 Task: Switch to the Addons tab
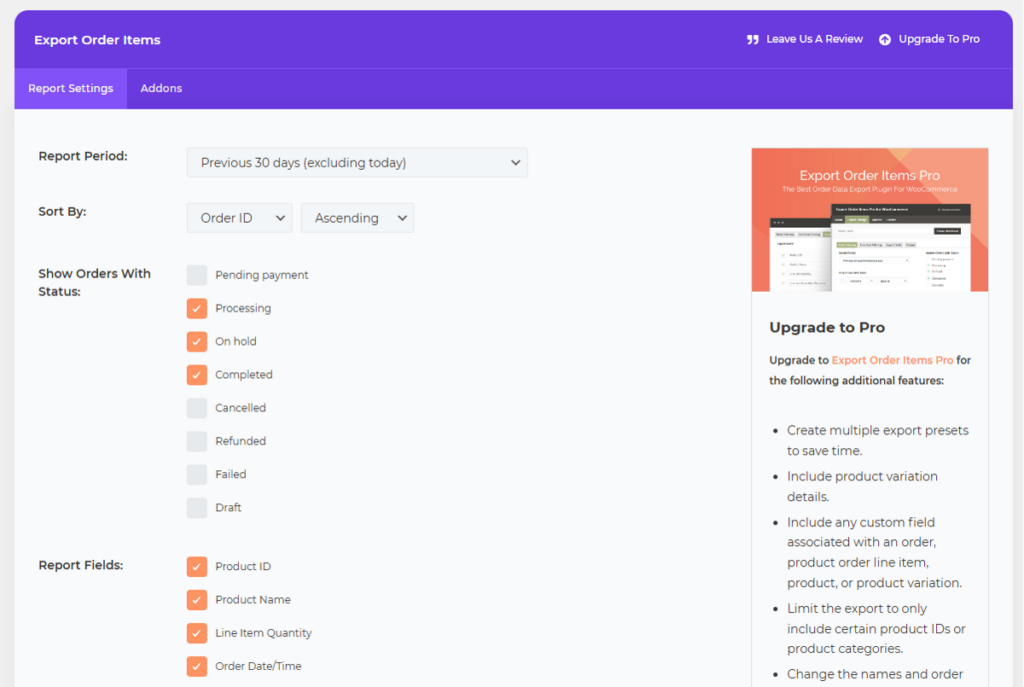[x=161, y=88]
